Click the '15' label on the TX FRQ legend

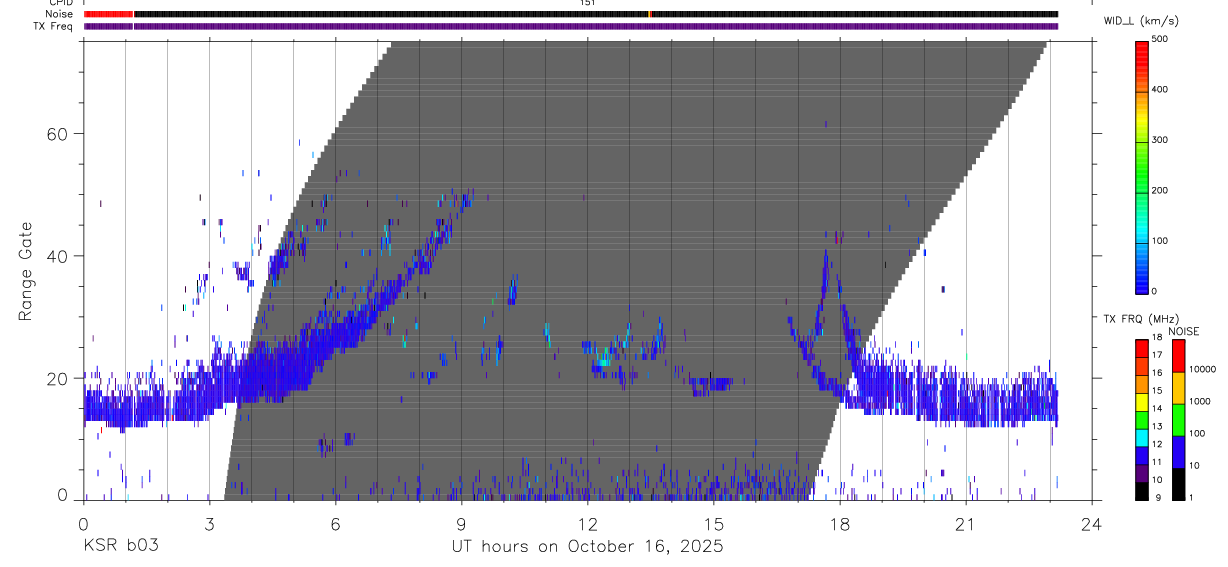pos(1157,390)
